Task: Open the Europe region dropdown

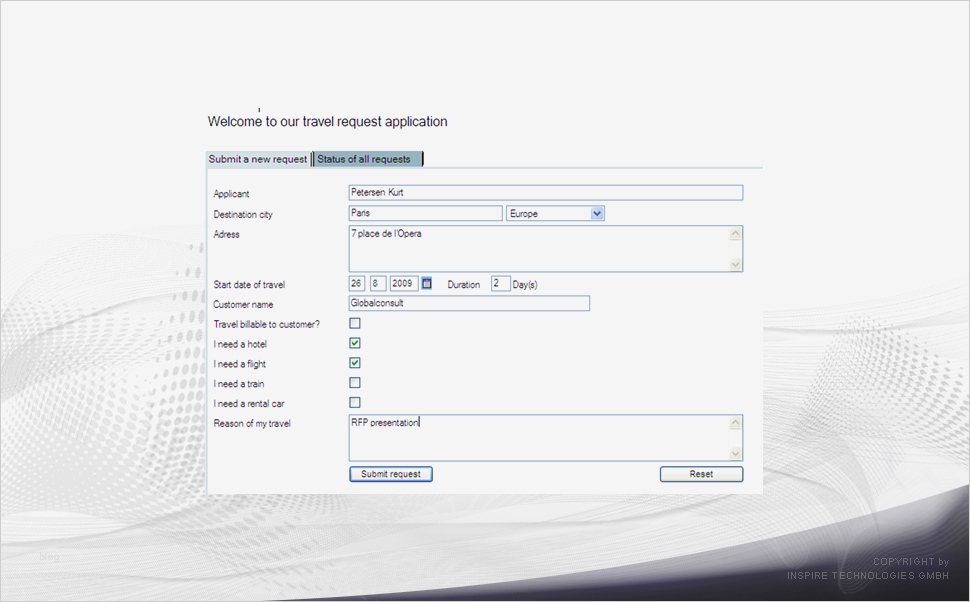Action: (x=555, y=213)
